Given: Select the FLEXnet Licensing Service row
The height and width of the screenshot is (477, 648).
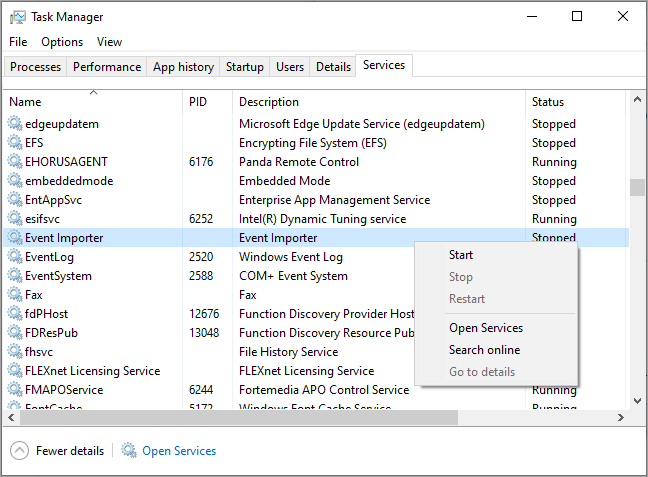Looking at the screenshot, I should click(x=92, y=371).
